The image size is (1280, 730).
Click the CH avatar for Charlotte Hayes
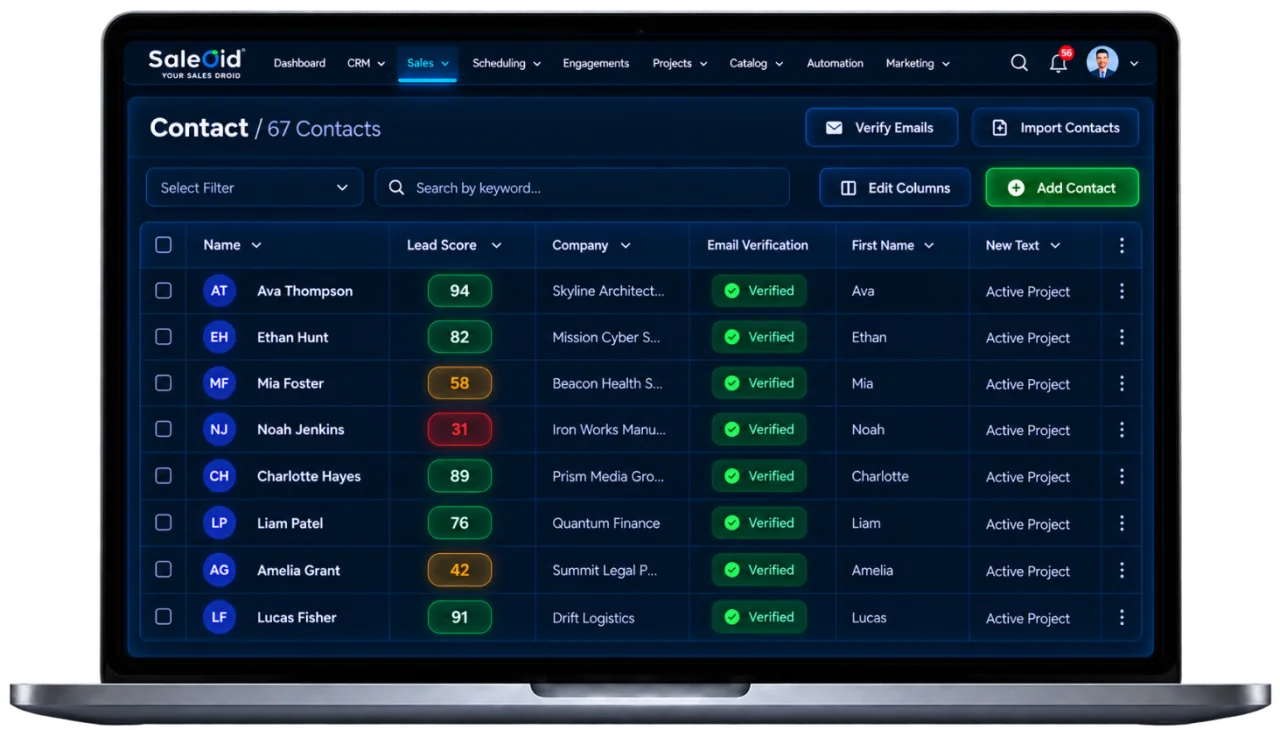[x=219, y=476]
